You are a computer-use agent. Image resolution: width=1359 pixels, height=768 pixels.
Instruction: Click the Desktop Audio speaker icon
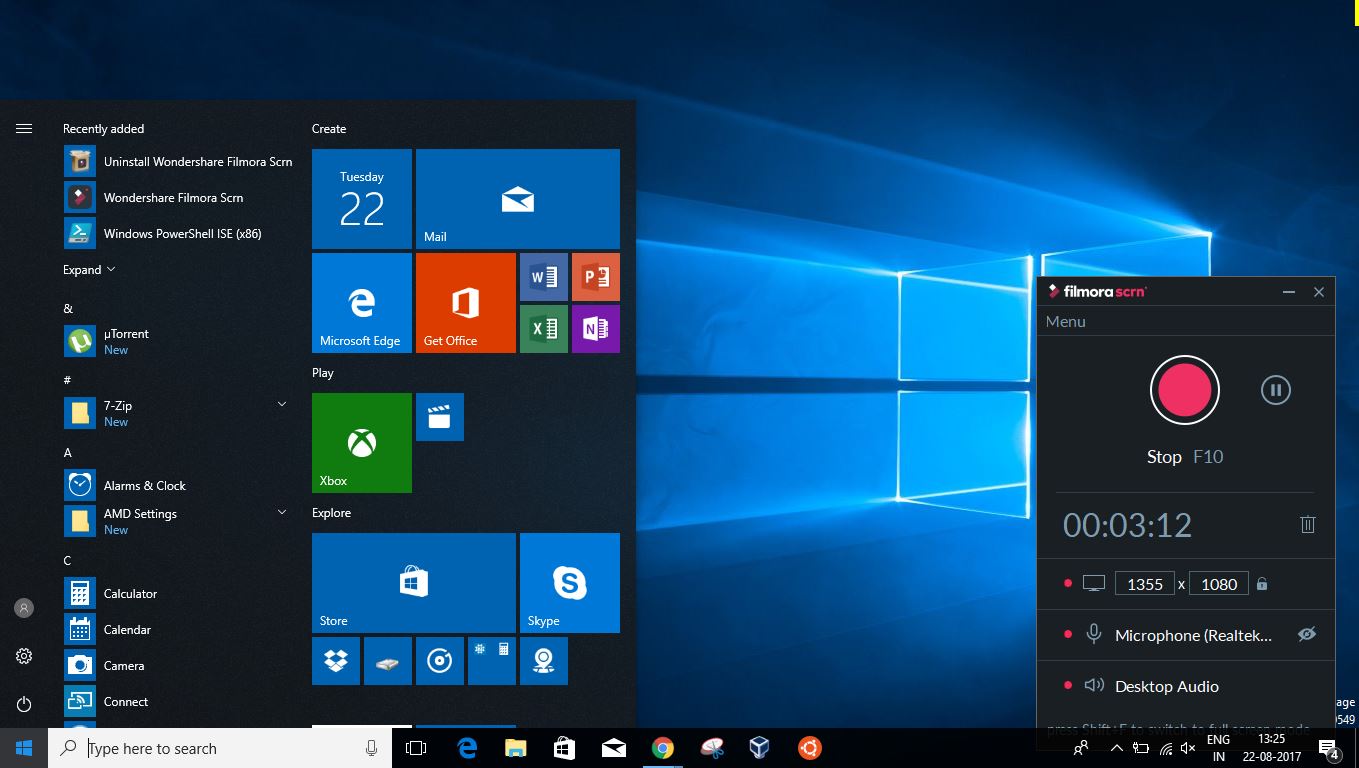(x=1094, y=686)
